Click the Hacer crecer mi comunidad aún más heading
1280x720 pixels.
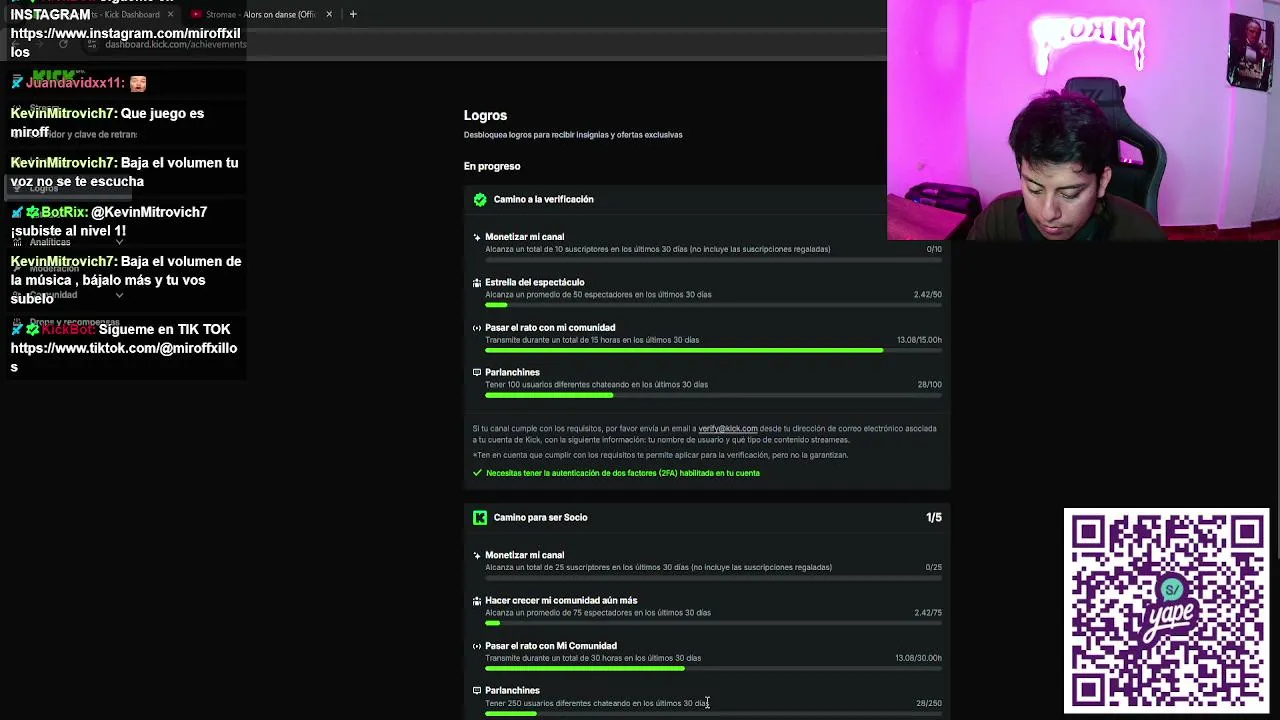(561, 600)
